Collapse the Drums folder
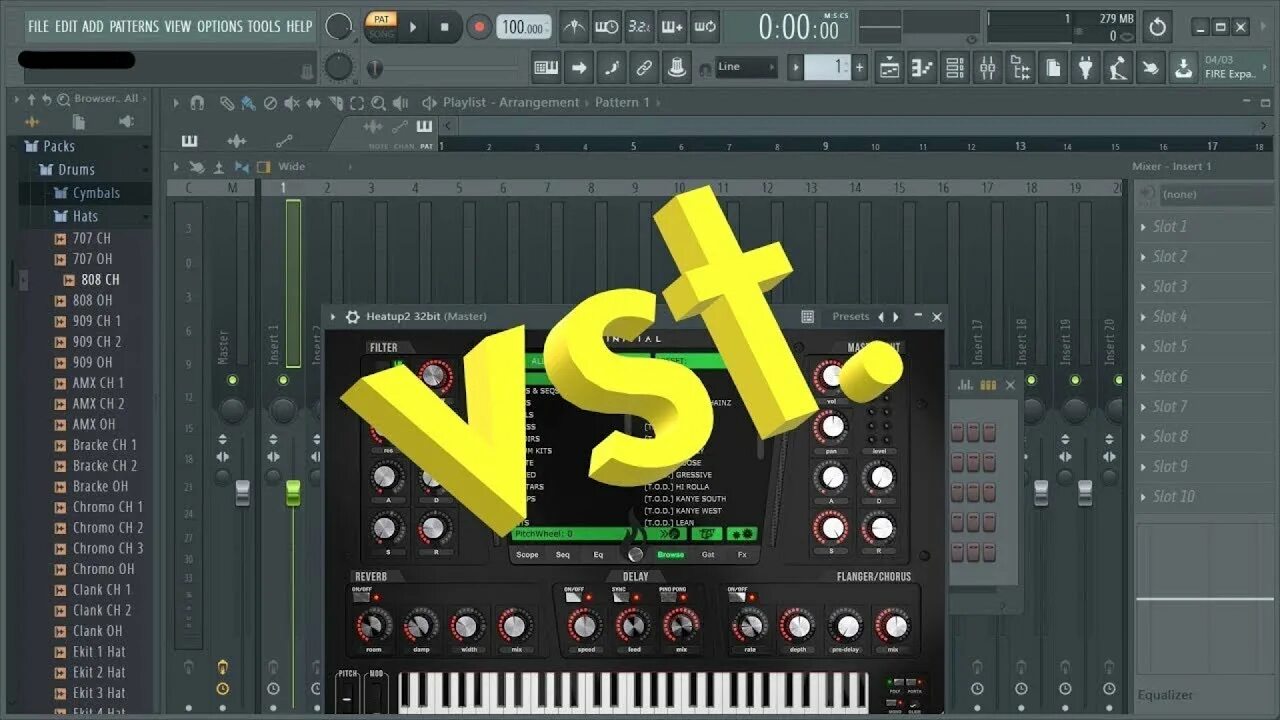The height and width of the screenshot is (720, 1280). coord(68,169)
